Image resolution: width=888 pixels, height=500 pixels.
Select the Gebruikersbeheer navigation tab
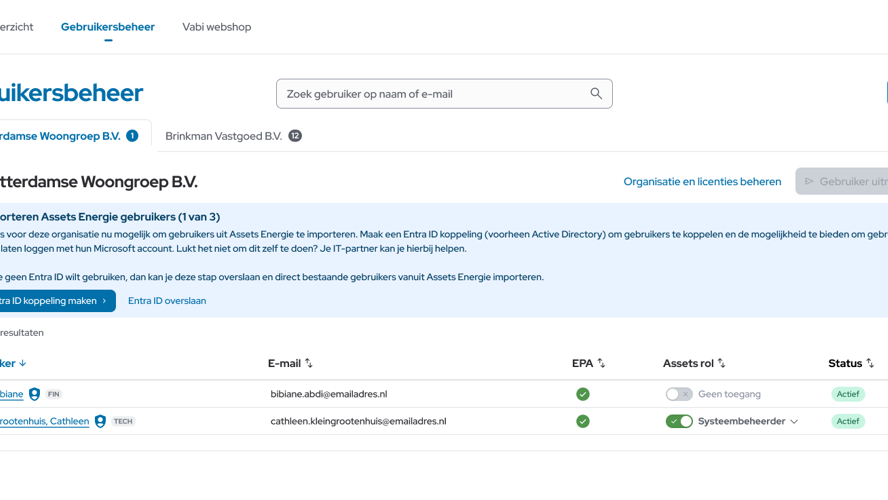pos(108,27)
